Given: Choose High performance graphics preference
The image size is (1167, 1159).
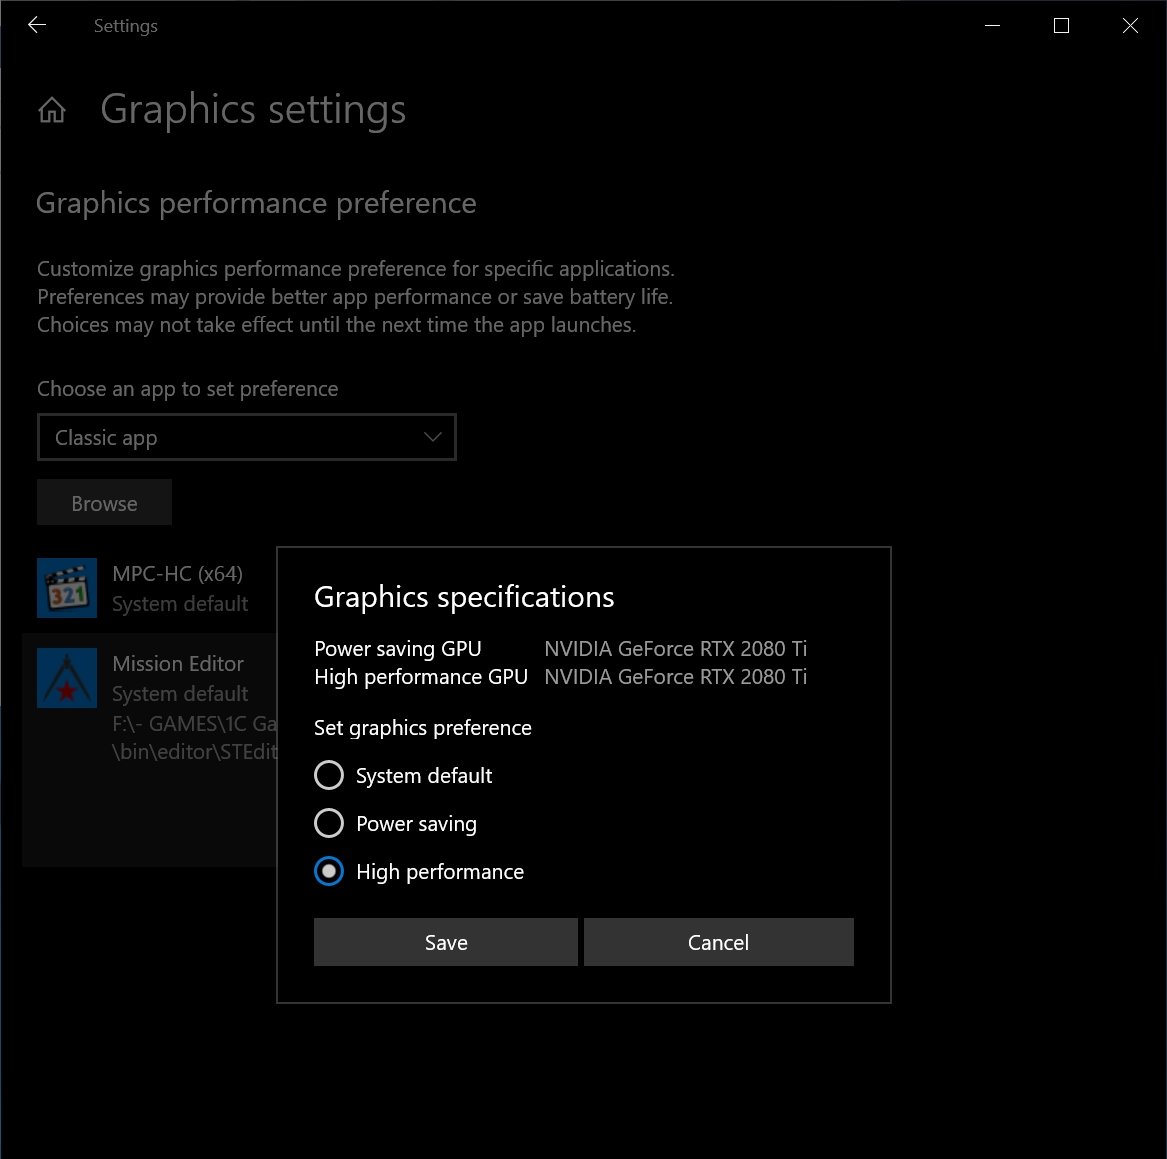Looking at the screenshot, I should click(x=419, y=872).
